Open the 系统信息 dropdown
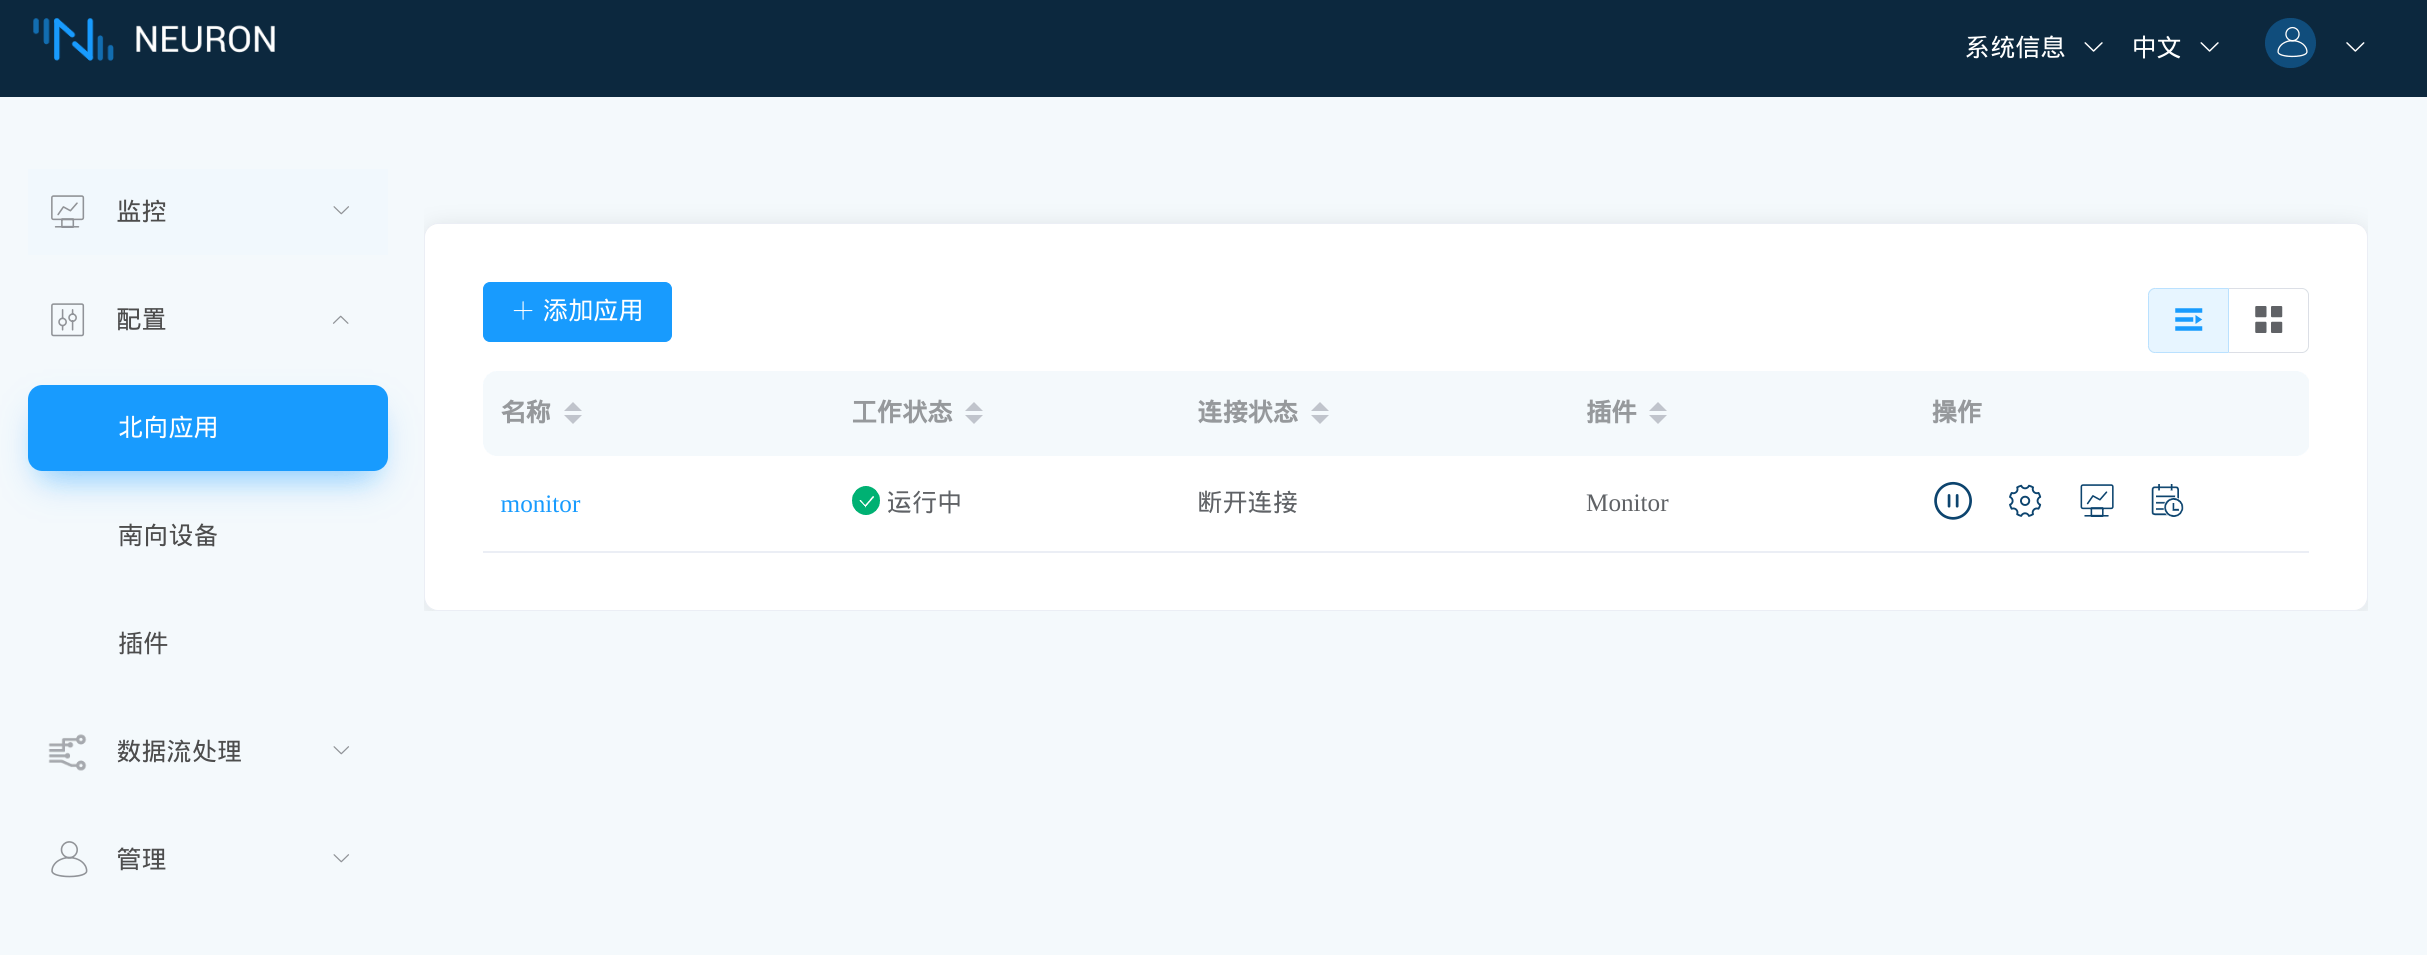This screenshot has width=2427, height=955. click(2033, 47)
